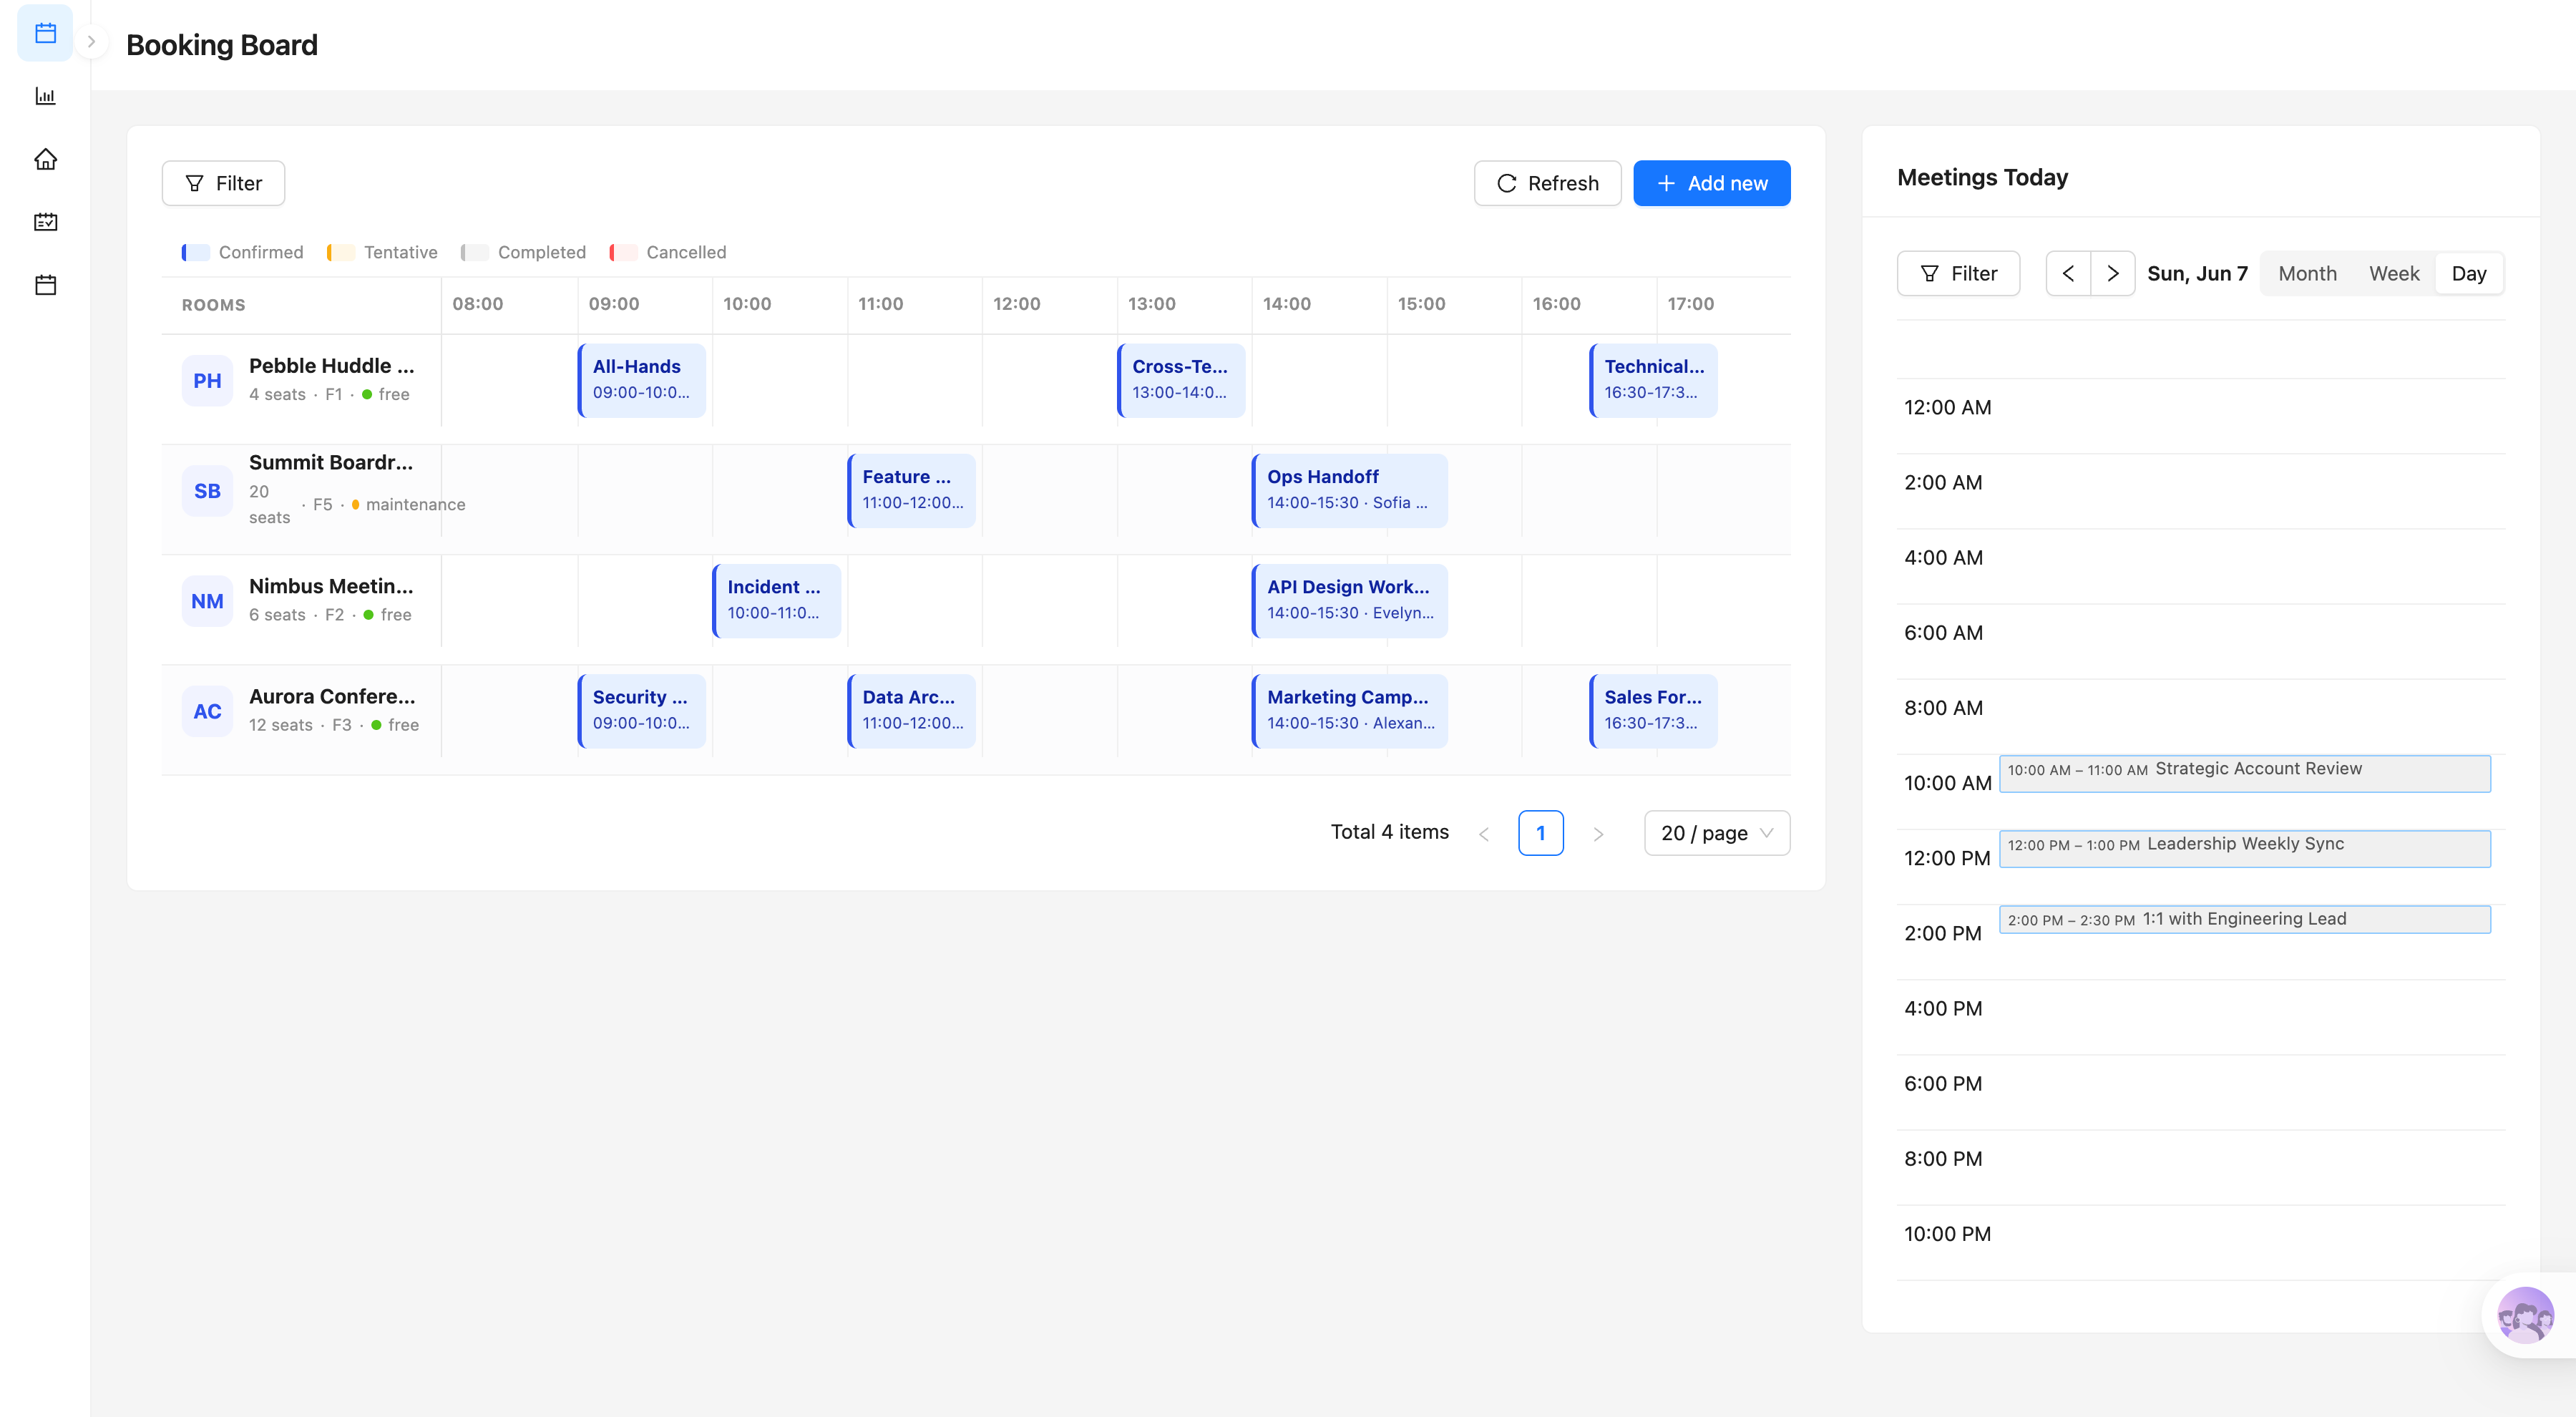
Task: Open the Sales For booking at 16:30
Action: coord(1653,710)
